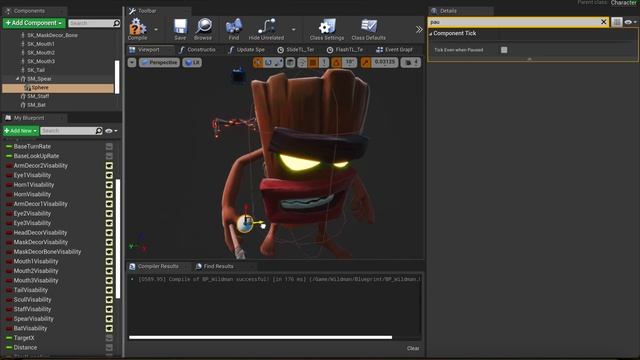Toggle Eye1Visability editable eye

pyautogui.click(x=109, y=175)
